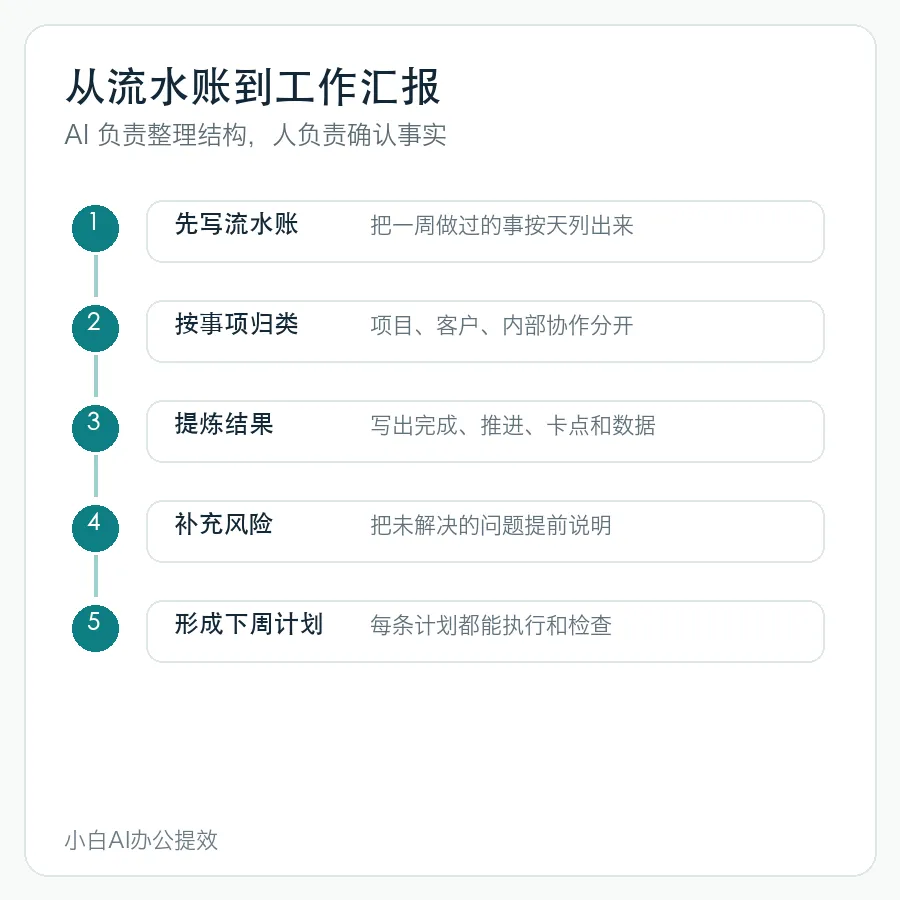Click the title 从流水账到工作汇报
This screenshot has width=900, height=900.
[x=253, y=87]
